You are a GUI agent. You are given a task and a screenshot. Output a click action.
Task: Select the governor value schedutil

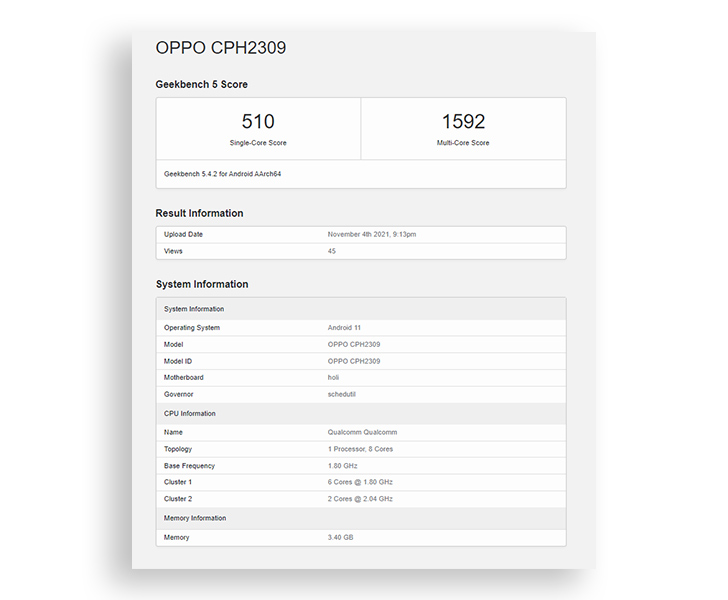point(341,394)
